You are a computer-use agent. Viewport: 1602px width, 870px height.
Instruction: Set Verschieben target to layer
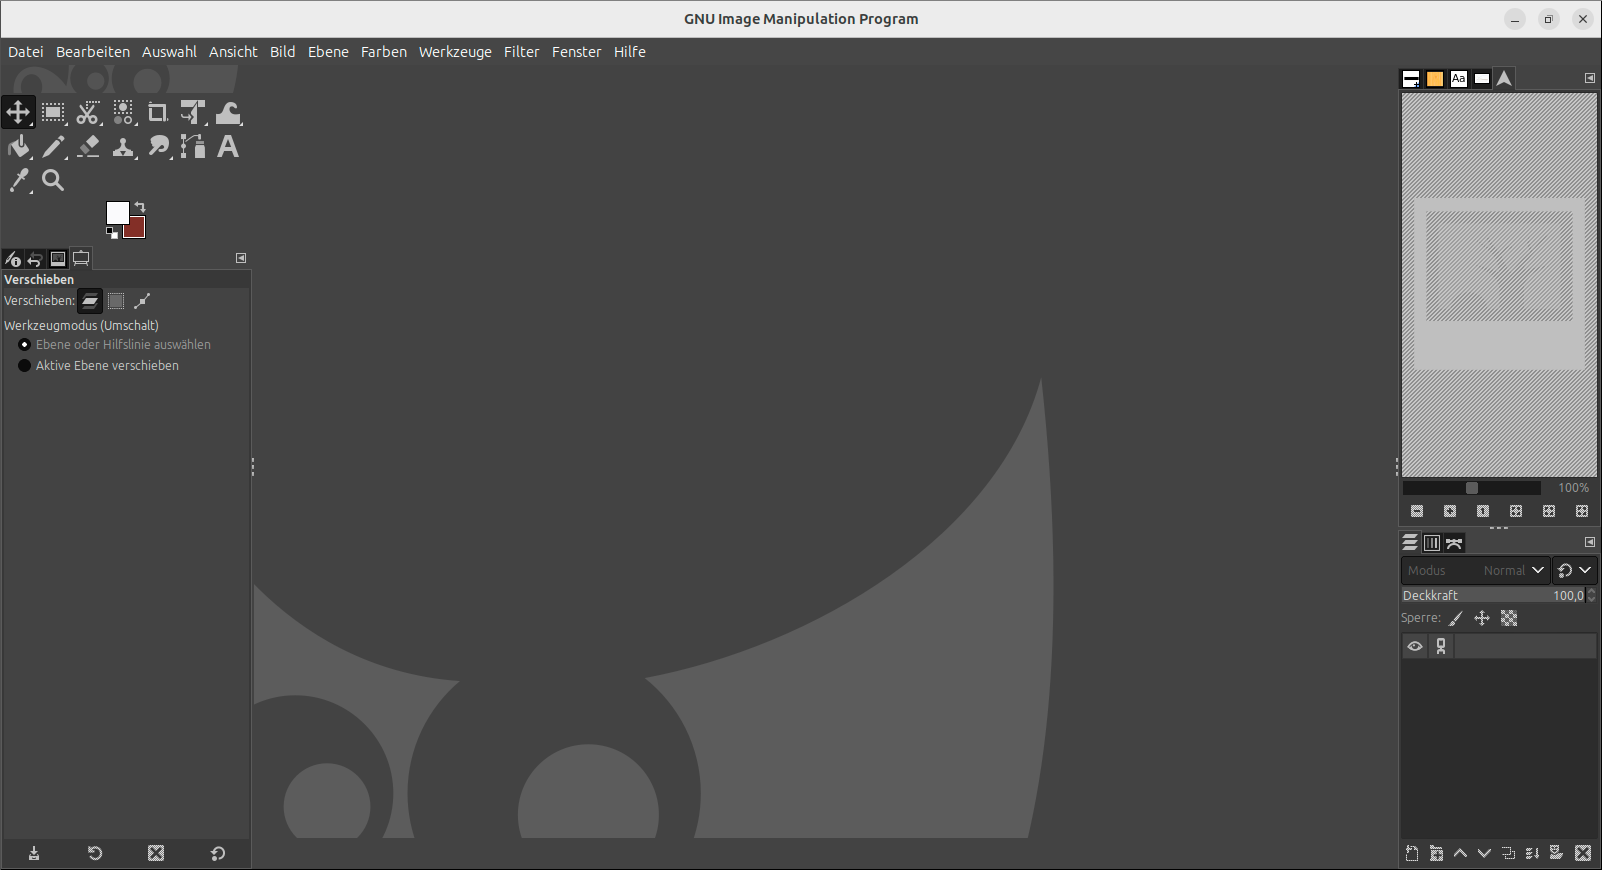pos(90,300)
